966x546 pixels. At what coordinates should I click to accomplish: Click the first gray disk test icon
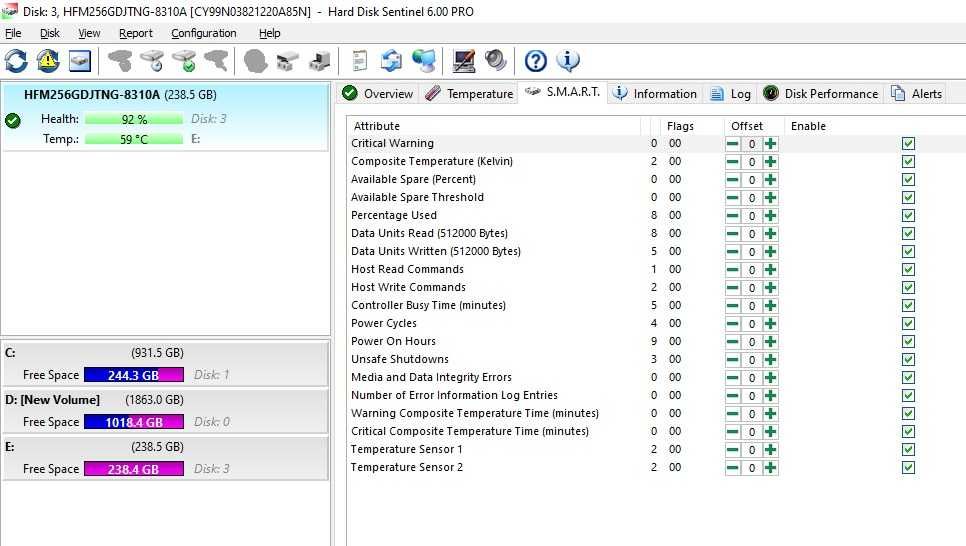coord(120,61)
